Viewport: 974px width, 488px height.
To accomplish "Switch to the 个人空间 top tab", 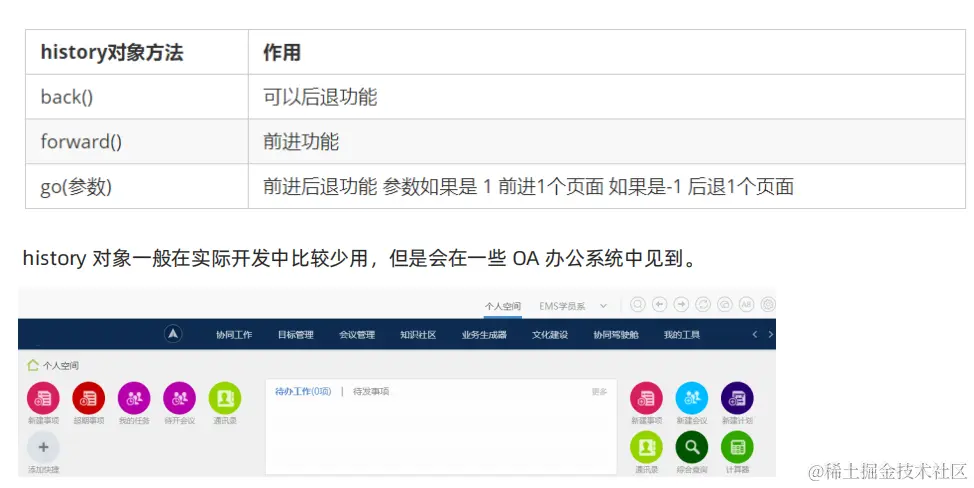I will [503, 306].
